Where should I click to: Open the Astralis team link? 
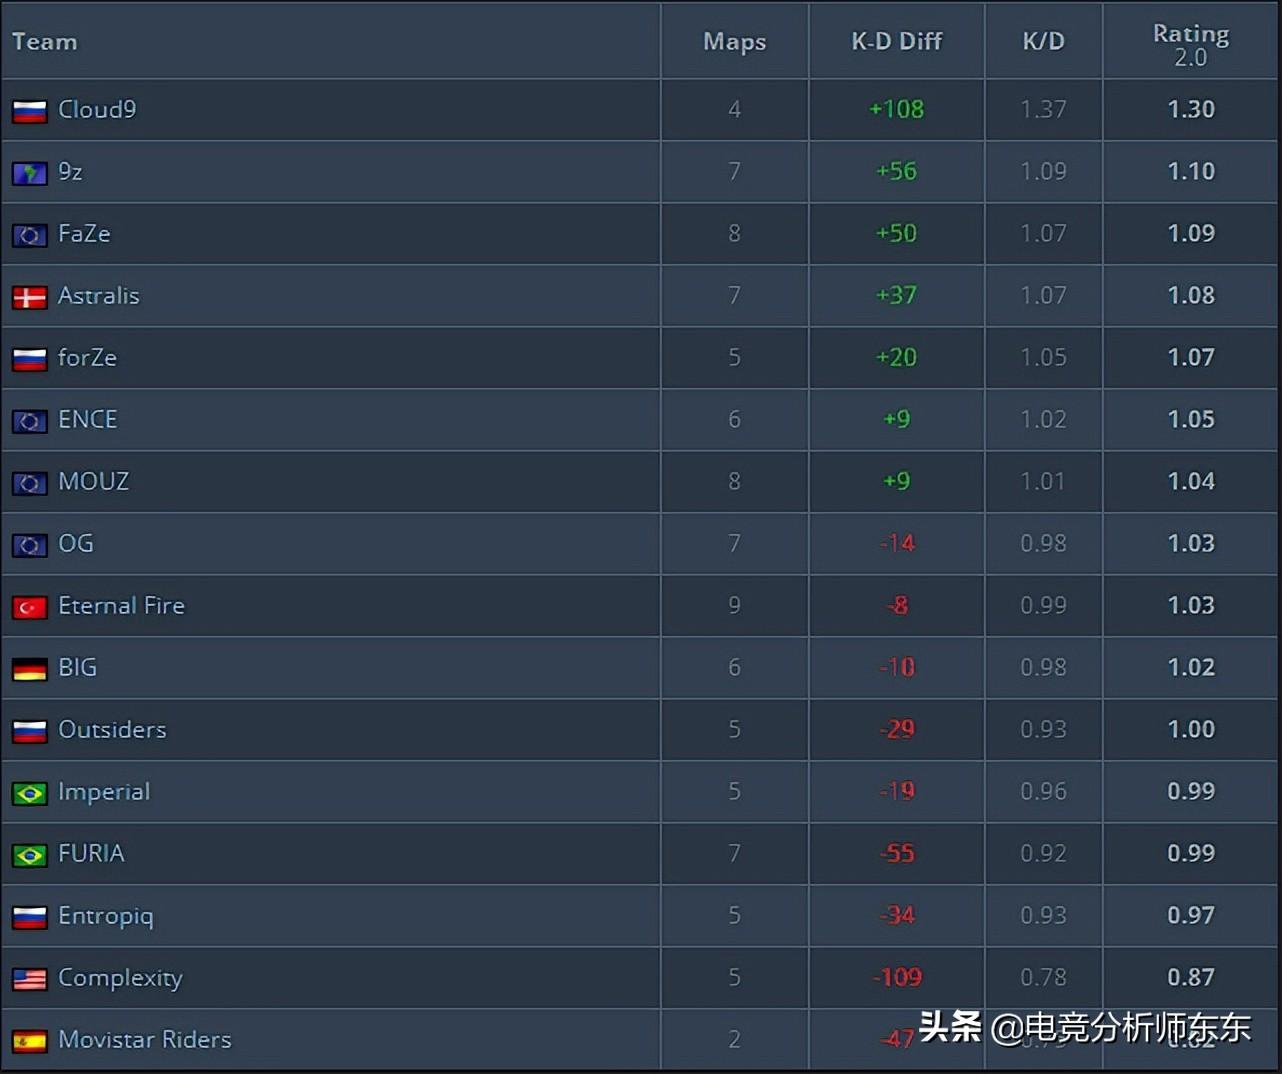[99, 295]
